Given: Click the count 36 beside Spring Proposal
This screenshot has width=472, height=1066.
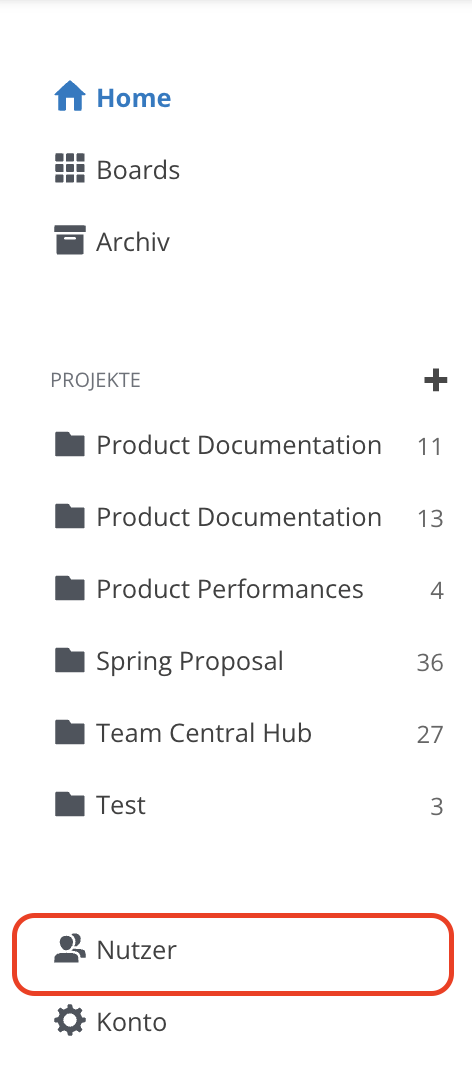Looking at the screenshot, I should point(430,662).
